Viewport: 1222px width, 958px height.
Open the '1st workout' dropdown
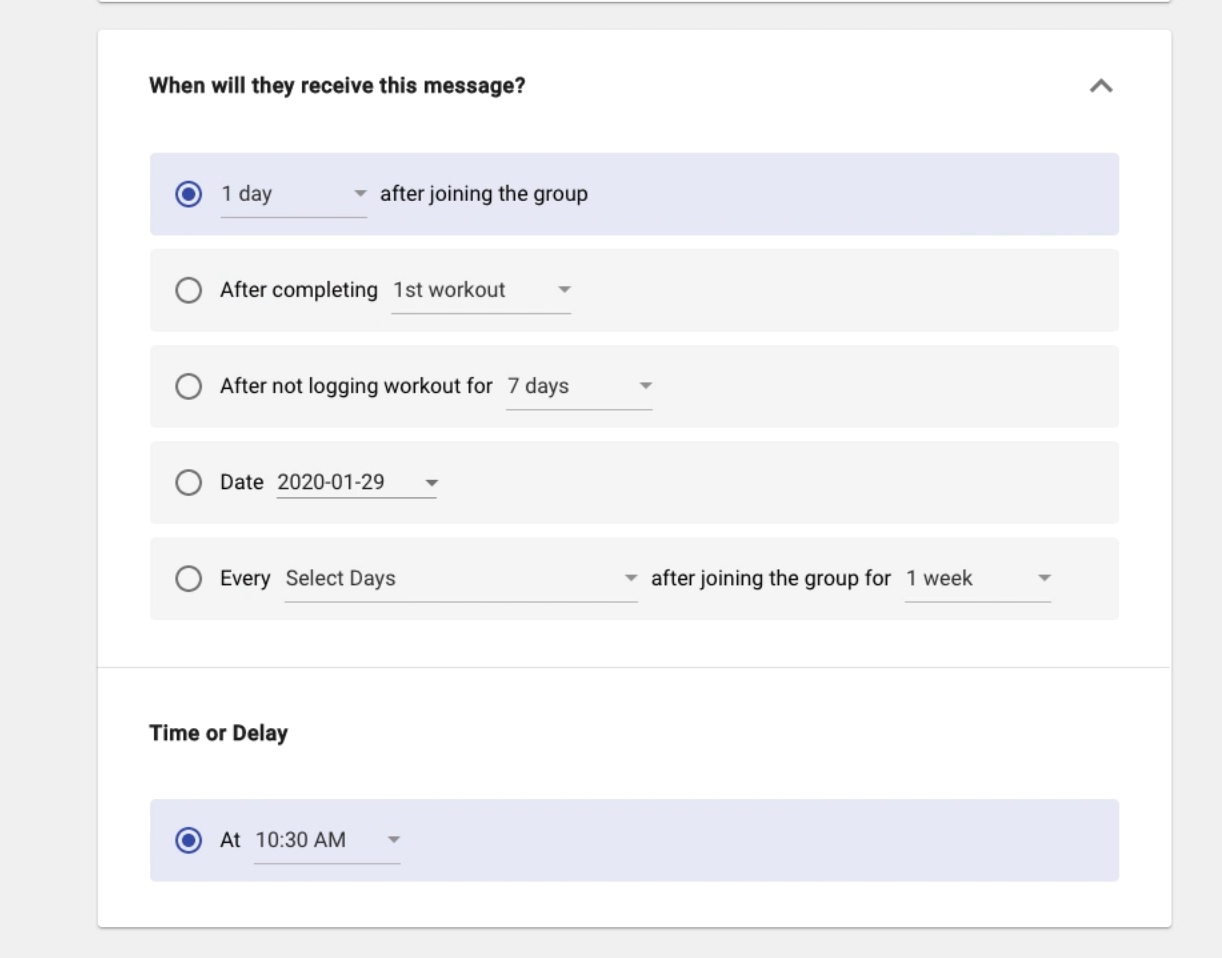pos(480,291)
